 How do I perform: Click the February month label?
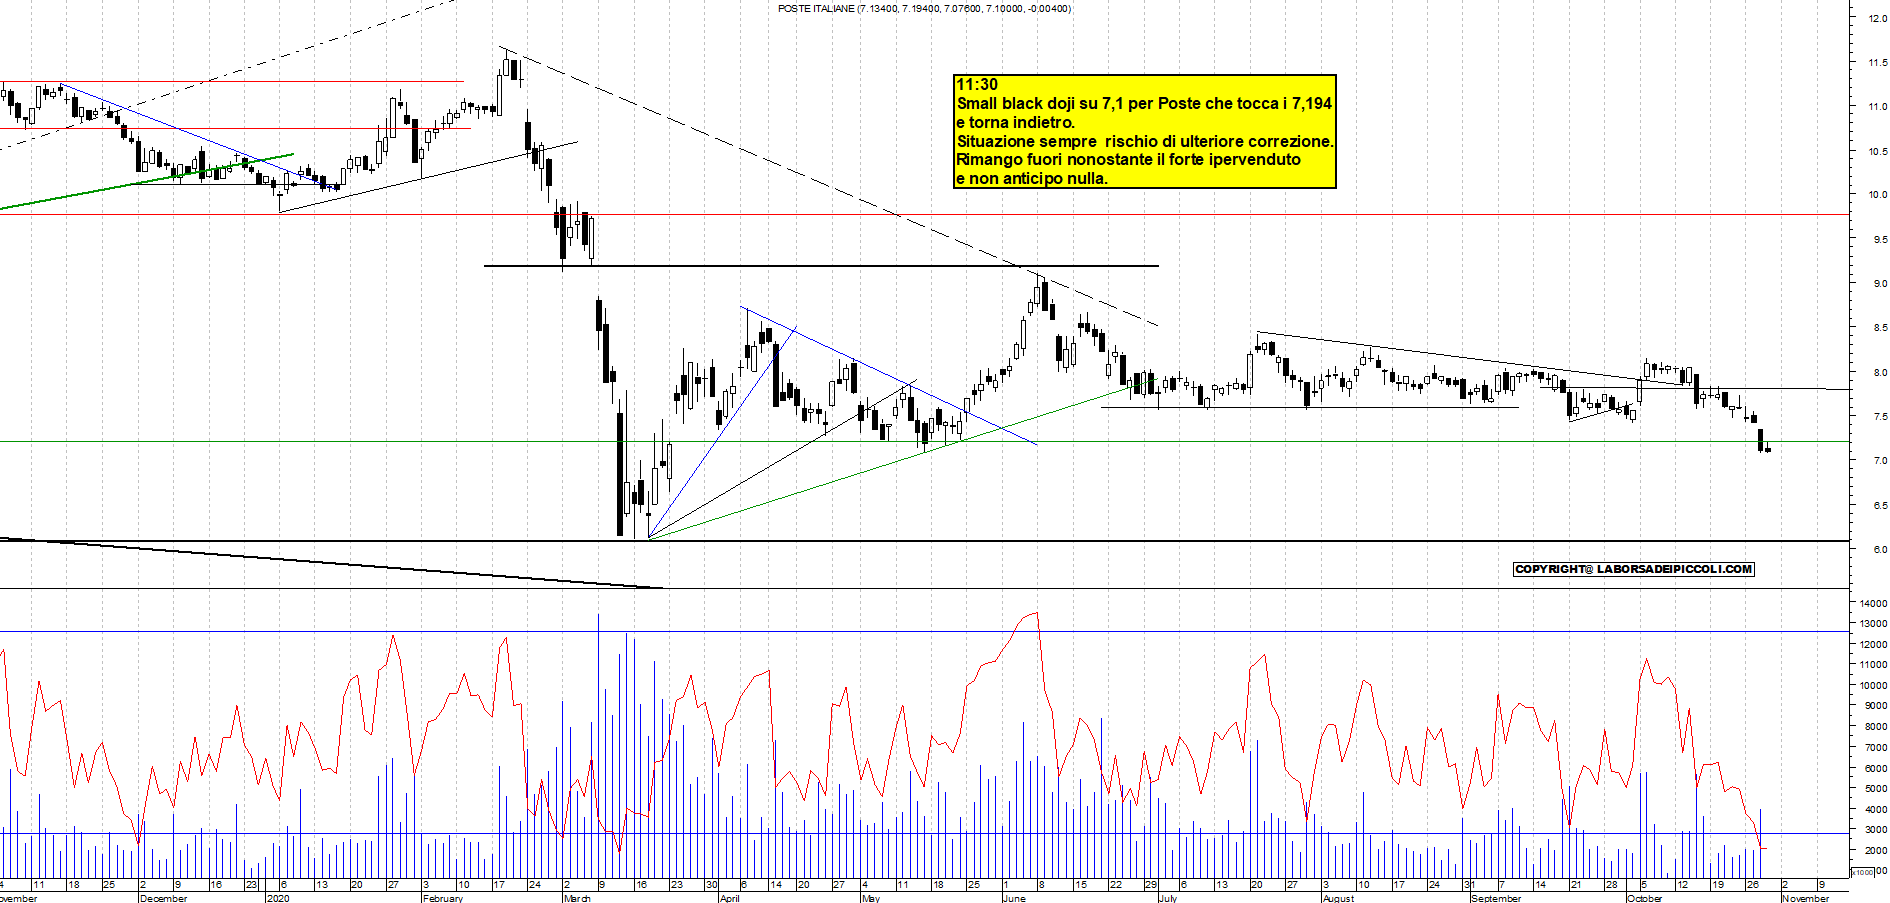[443, 898]
